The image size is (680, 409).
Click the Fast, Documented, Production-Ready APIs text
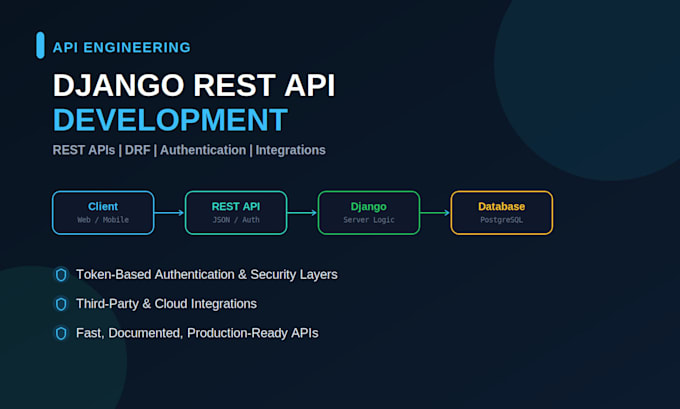point(197,333)
